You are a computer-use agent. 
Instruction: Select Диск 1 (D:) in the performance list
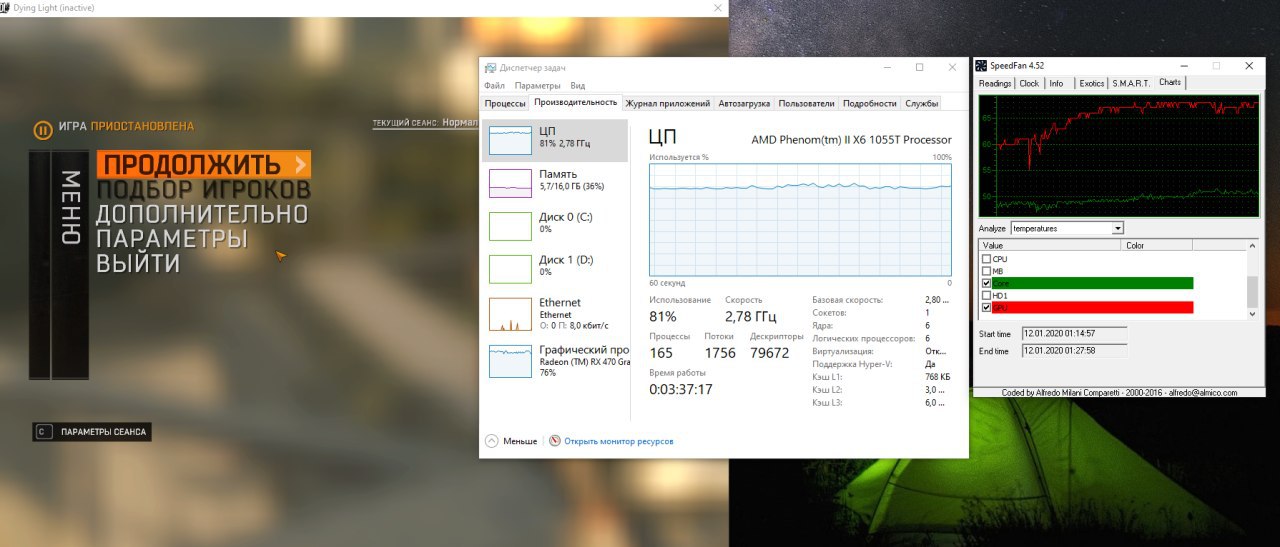[x=555, y=269]
